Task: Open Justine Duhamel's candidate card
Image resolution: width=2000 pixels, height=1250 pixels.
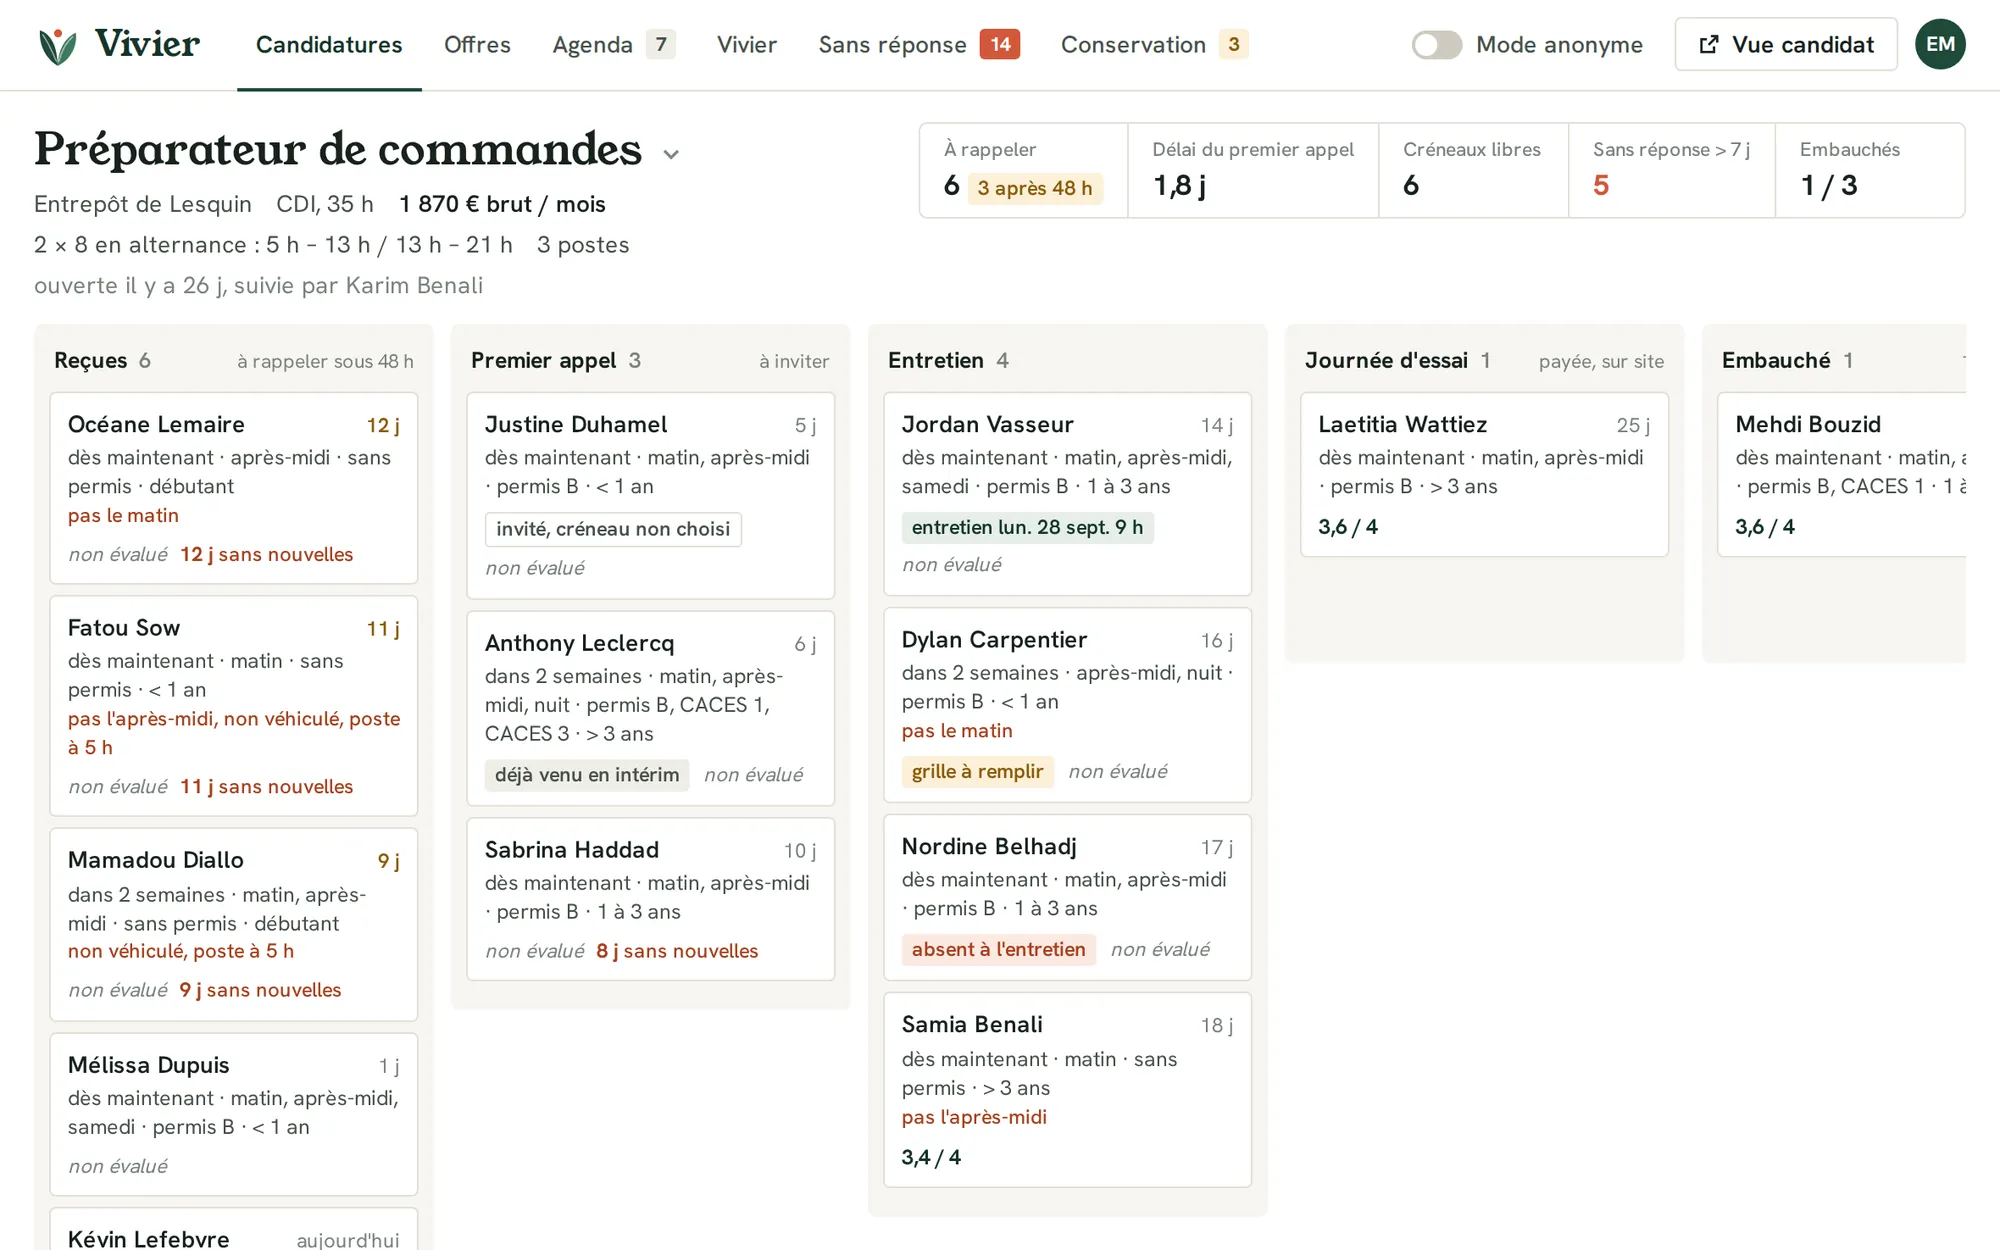Action: coord(651,496)
